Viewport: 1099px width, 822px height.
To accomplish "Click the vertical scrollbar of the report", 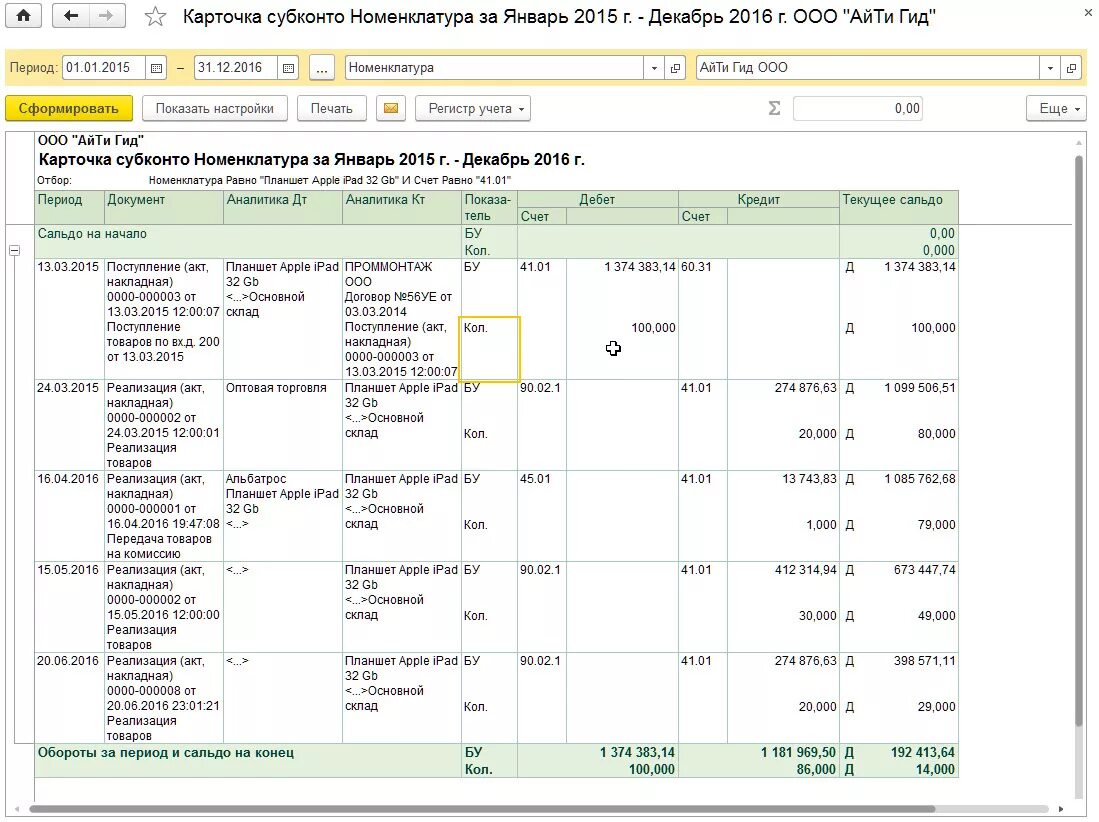I will click(1079, 441).
